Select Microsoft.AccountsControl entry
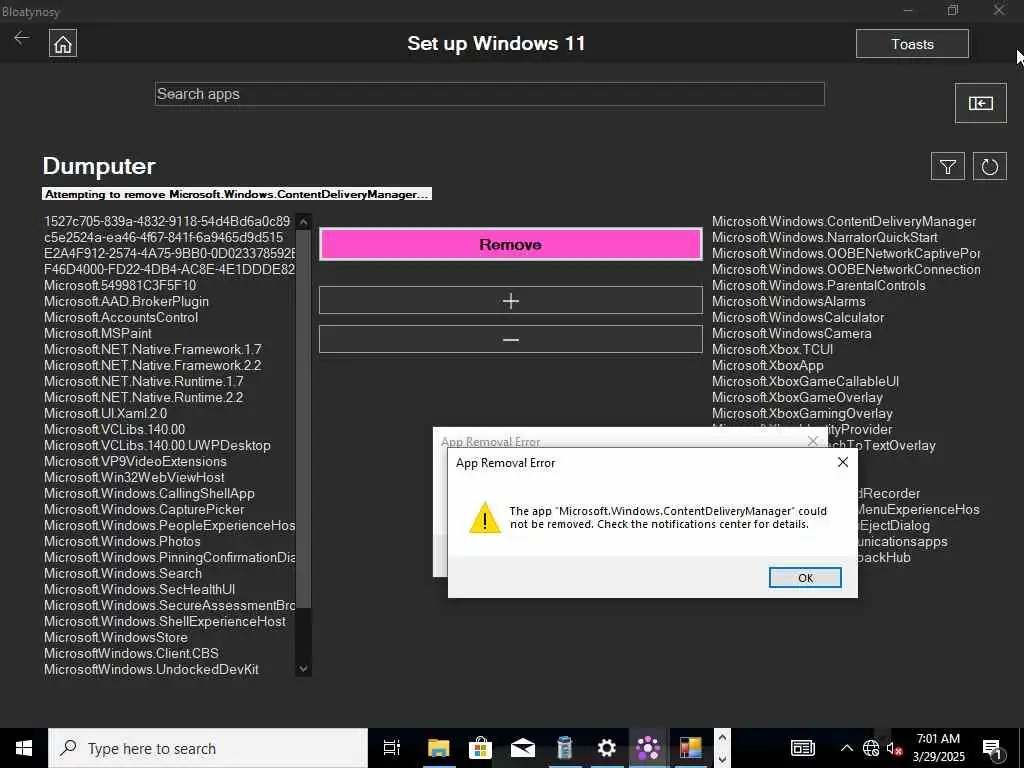Screen dimensions: 1024x768 121,317
